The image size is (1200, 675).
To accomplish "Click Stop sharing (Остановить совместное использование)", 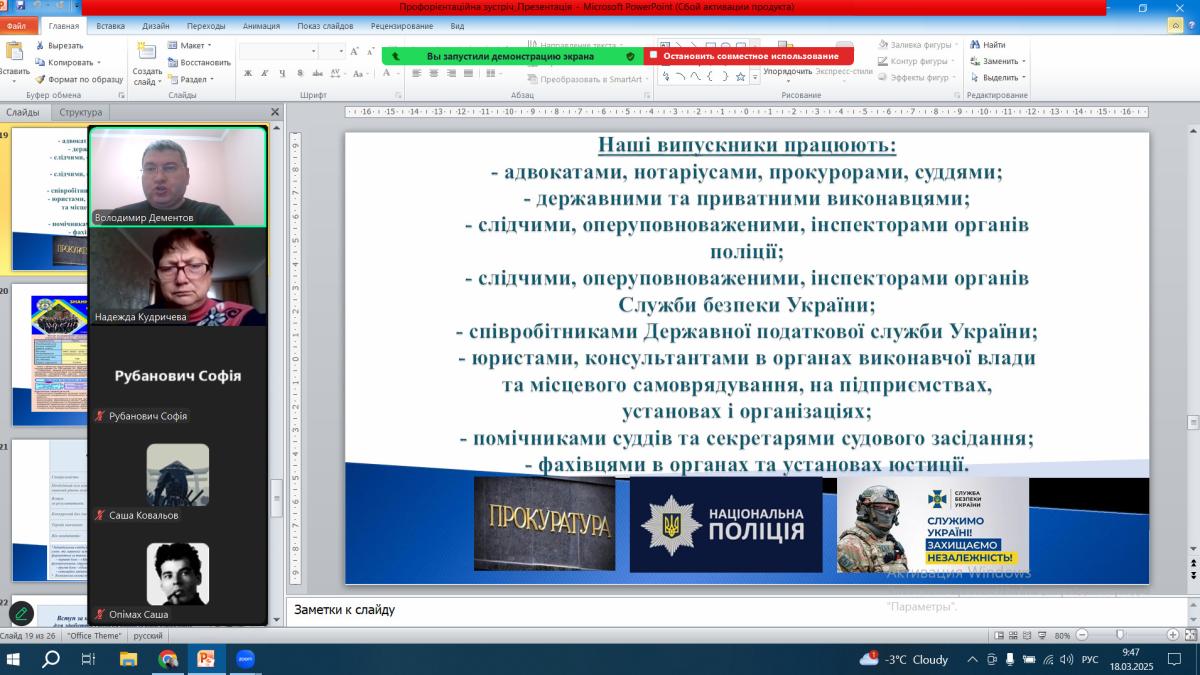I will (749, 56).
